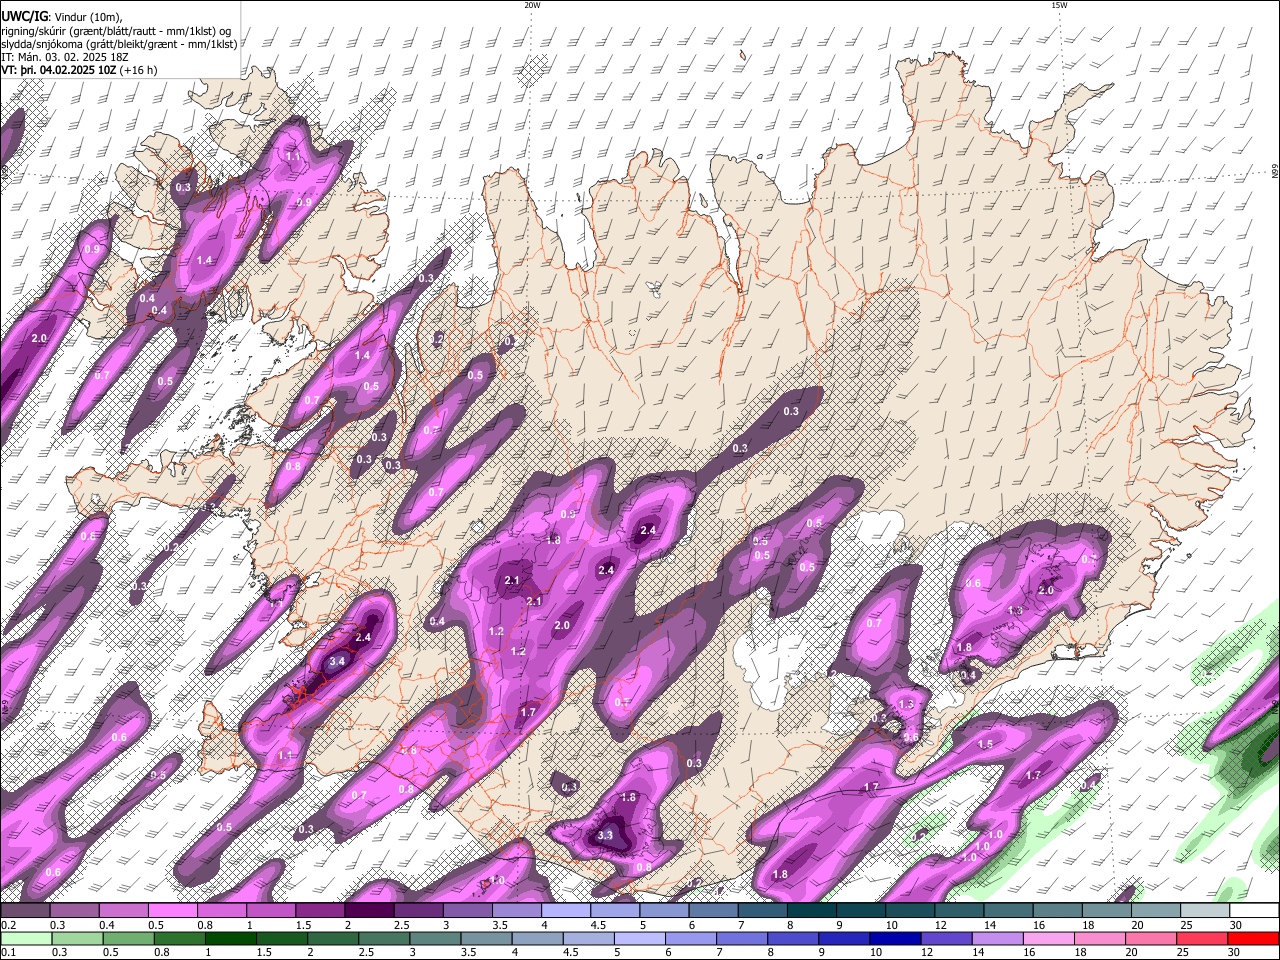This screenshot has width=1280, height=960.
Task: Click the "0.2" label on the upper legend scale
Action: (x=8, y=925)
